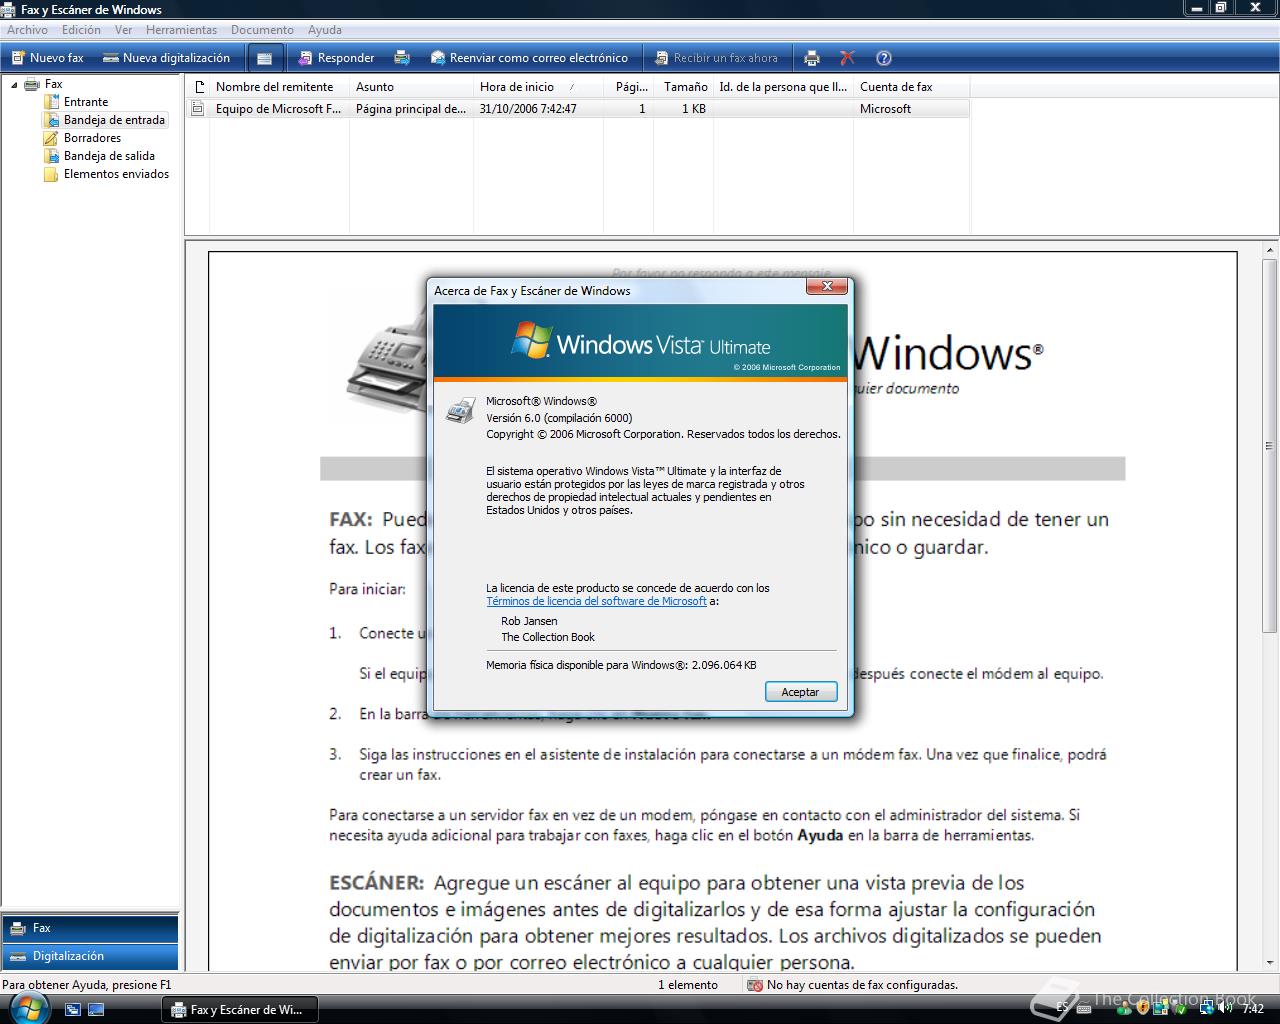Click the ES language indicator in the tray
Viewport: 1280px width, 1024px height.
point(1062,1009)
